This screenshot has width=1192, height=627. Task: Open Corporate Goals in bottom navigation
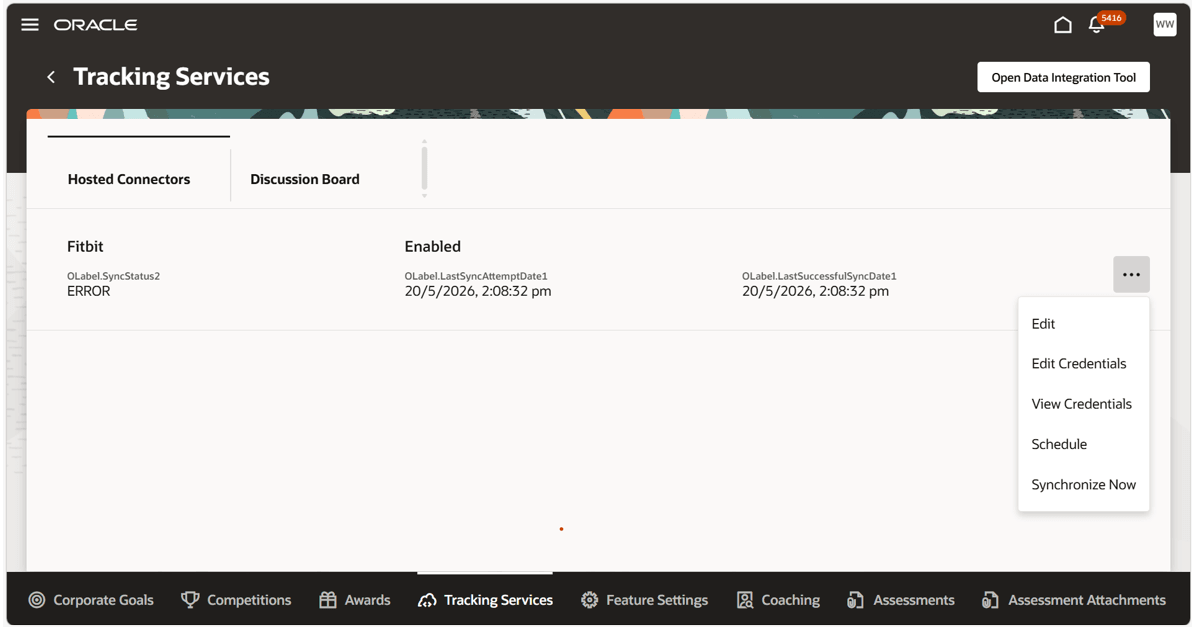click(91, 600)
